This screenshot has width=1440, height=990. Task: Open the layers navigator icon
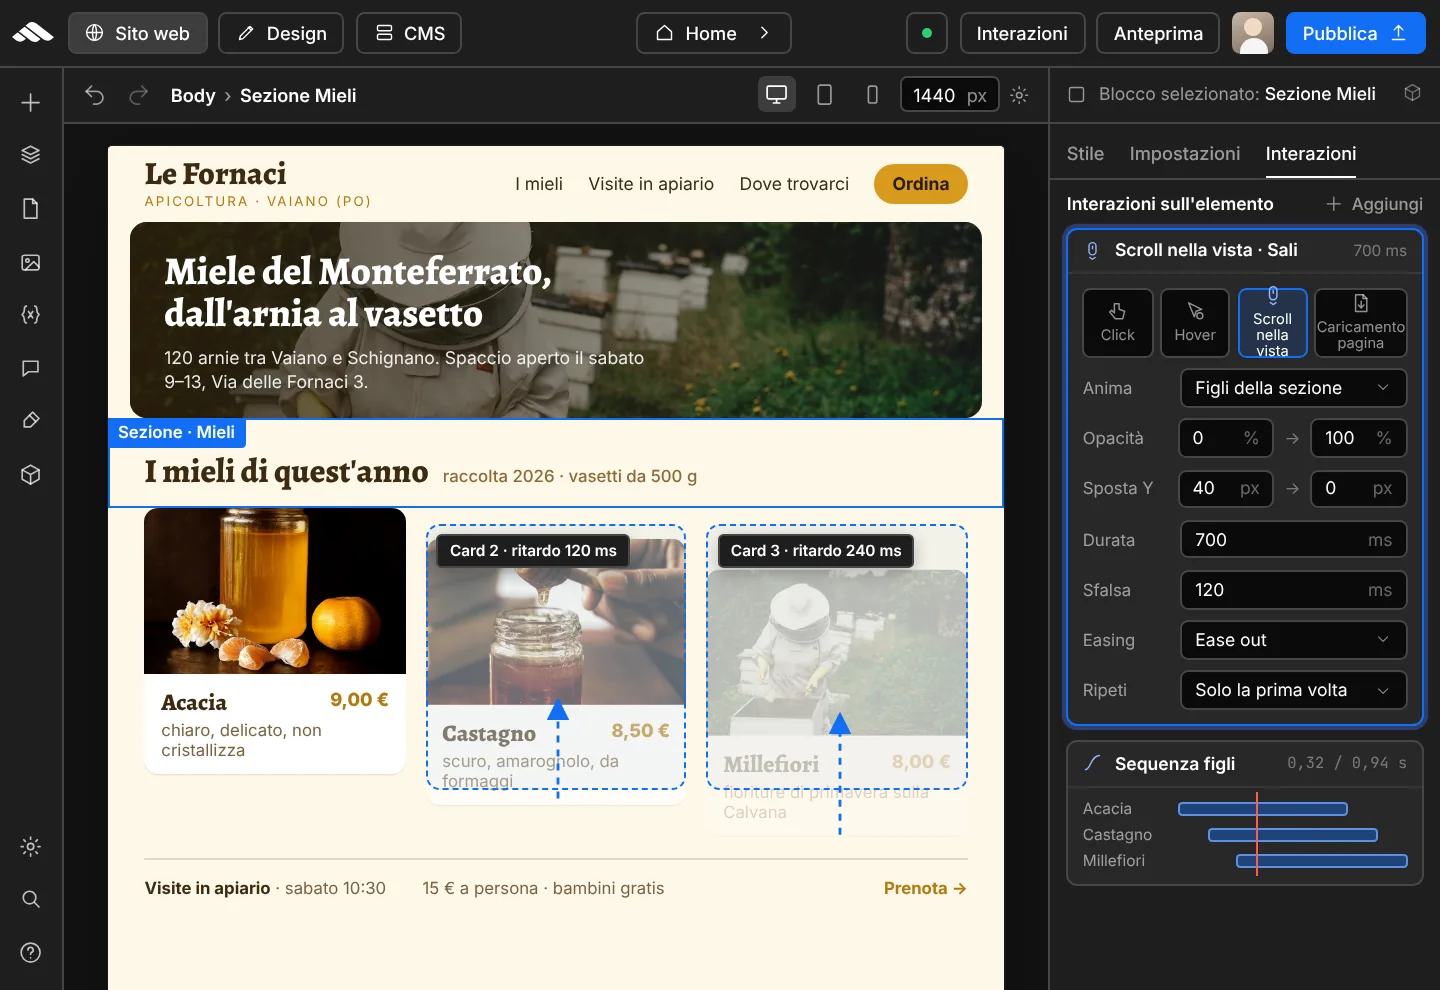click(x=31, y=155)
